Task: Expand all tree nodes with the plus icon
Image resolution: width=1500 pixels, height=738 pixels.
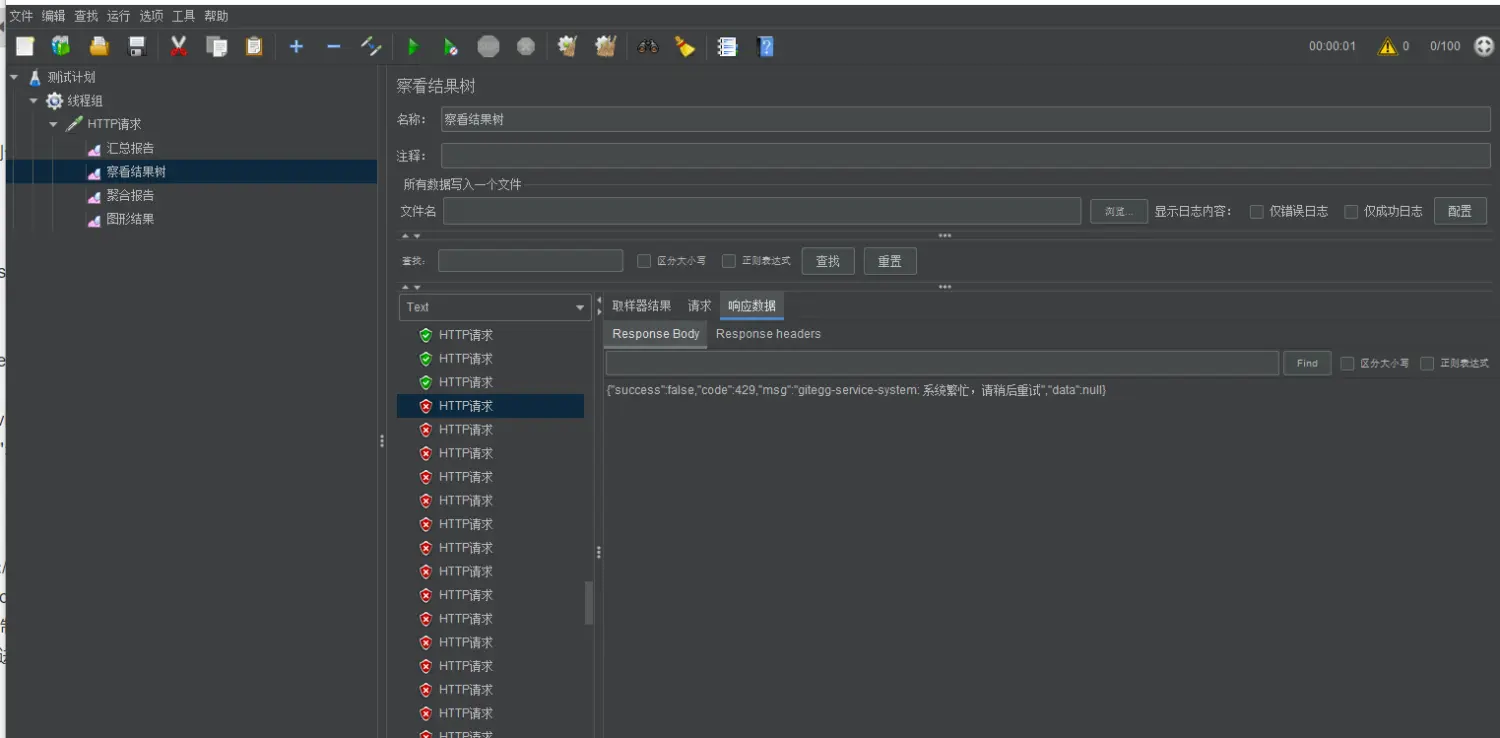Action: pyautogui.click(x=296, y=46)
